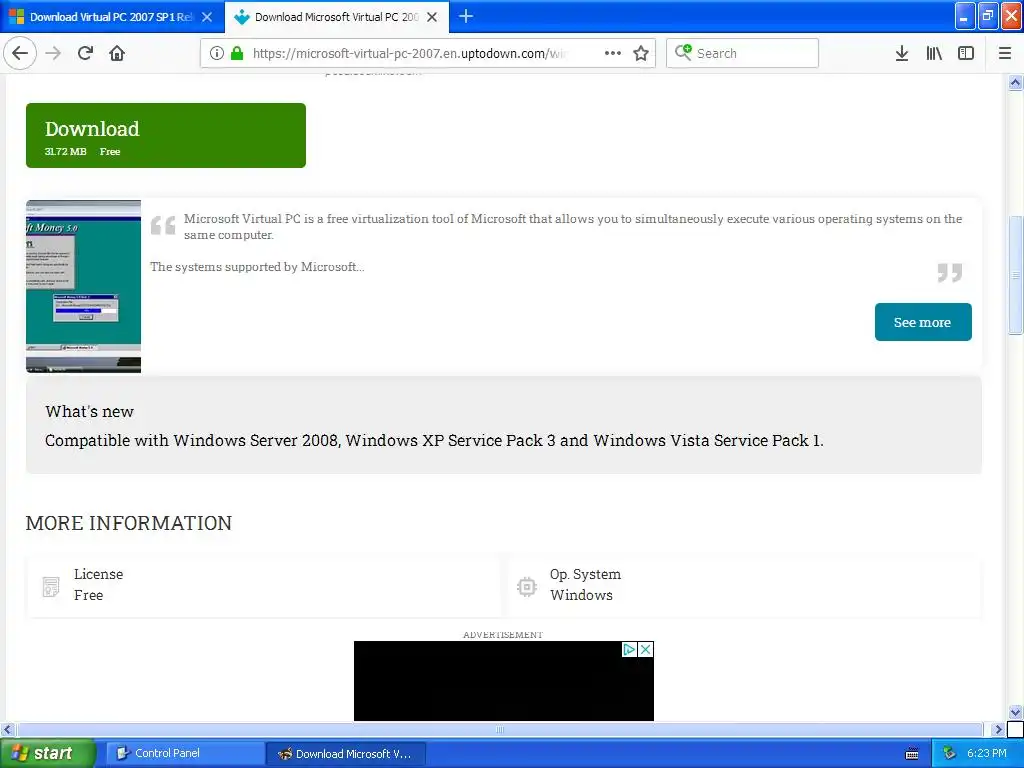The image size is (1024, 768).
Task: Open the page actions three-dots menu
Action: (613, 53)
